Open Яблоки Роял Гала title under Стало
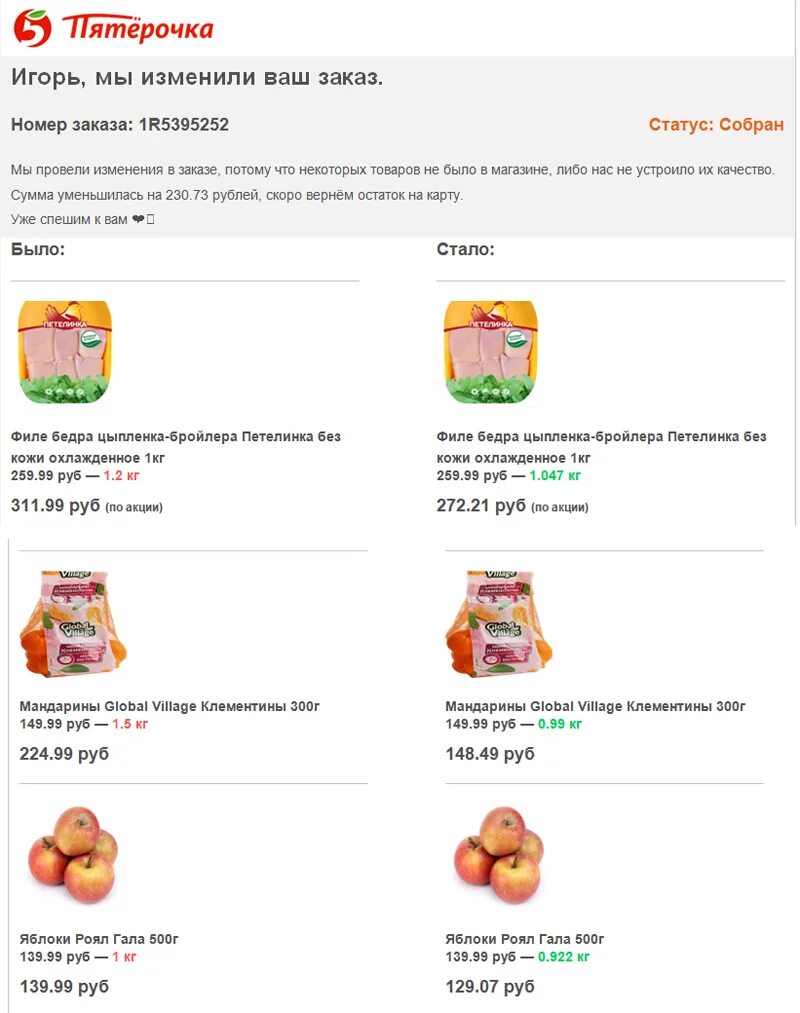Image resolution: width=800 pixels, height=1013 pixels. (x=525, y=939)
